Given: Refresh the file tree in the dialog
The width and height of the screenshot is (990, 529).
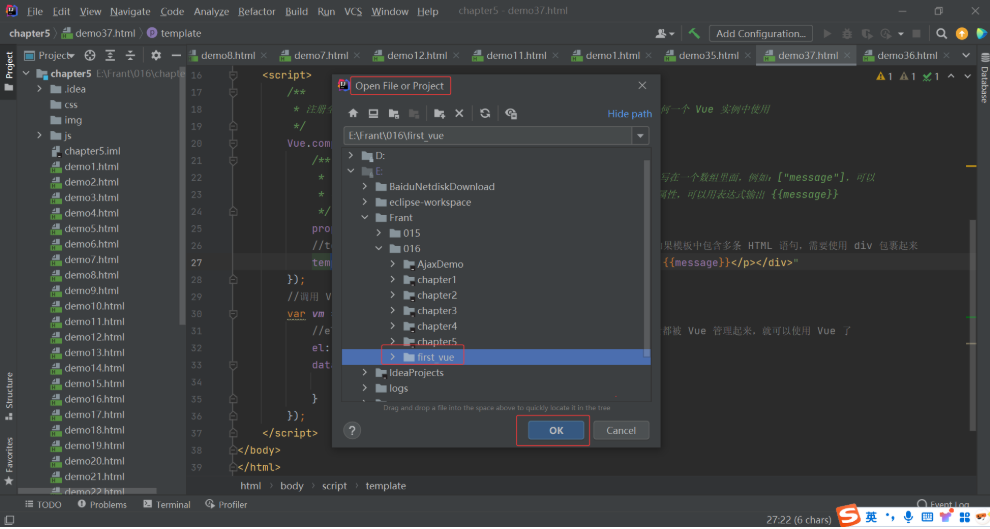Looking at the screenshot, I should click(485, 114).
